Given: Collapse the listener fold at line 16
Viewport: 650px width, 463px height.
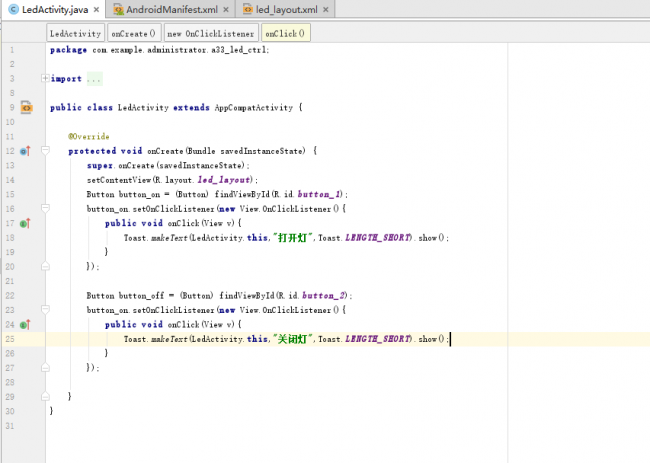Looking at the screenshot, I should 45,208.
